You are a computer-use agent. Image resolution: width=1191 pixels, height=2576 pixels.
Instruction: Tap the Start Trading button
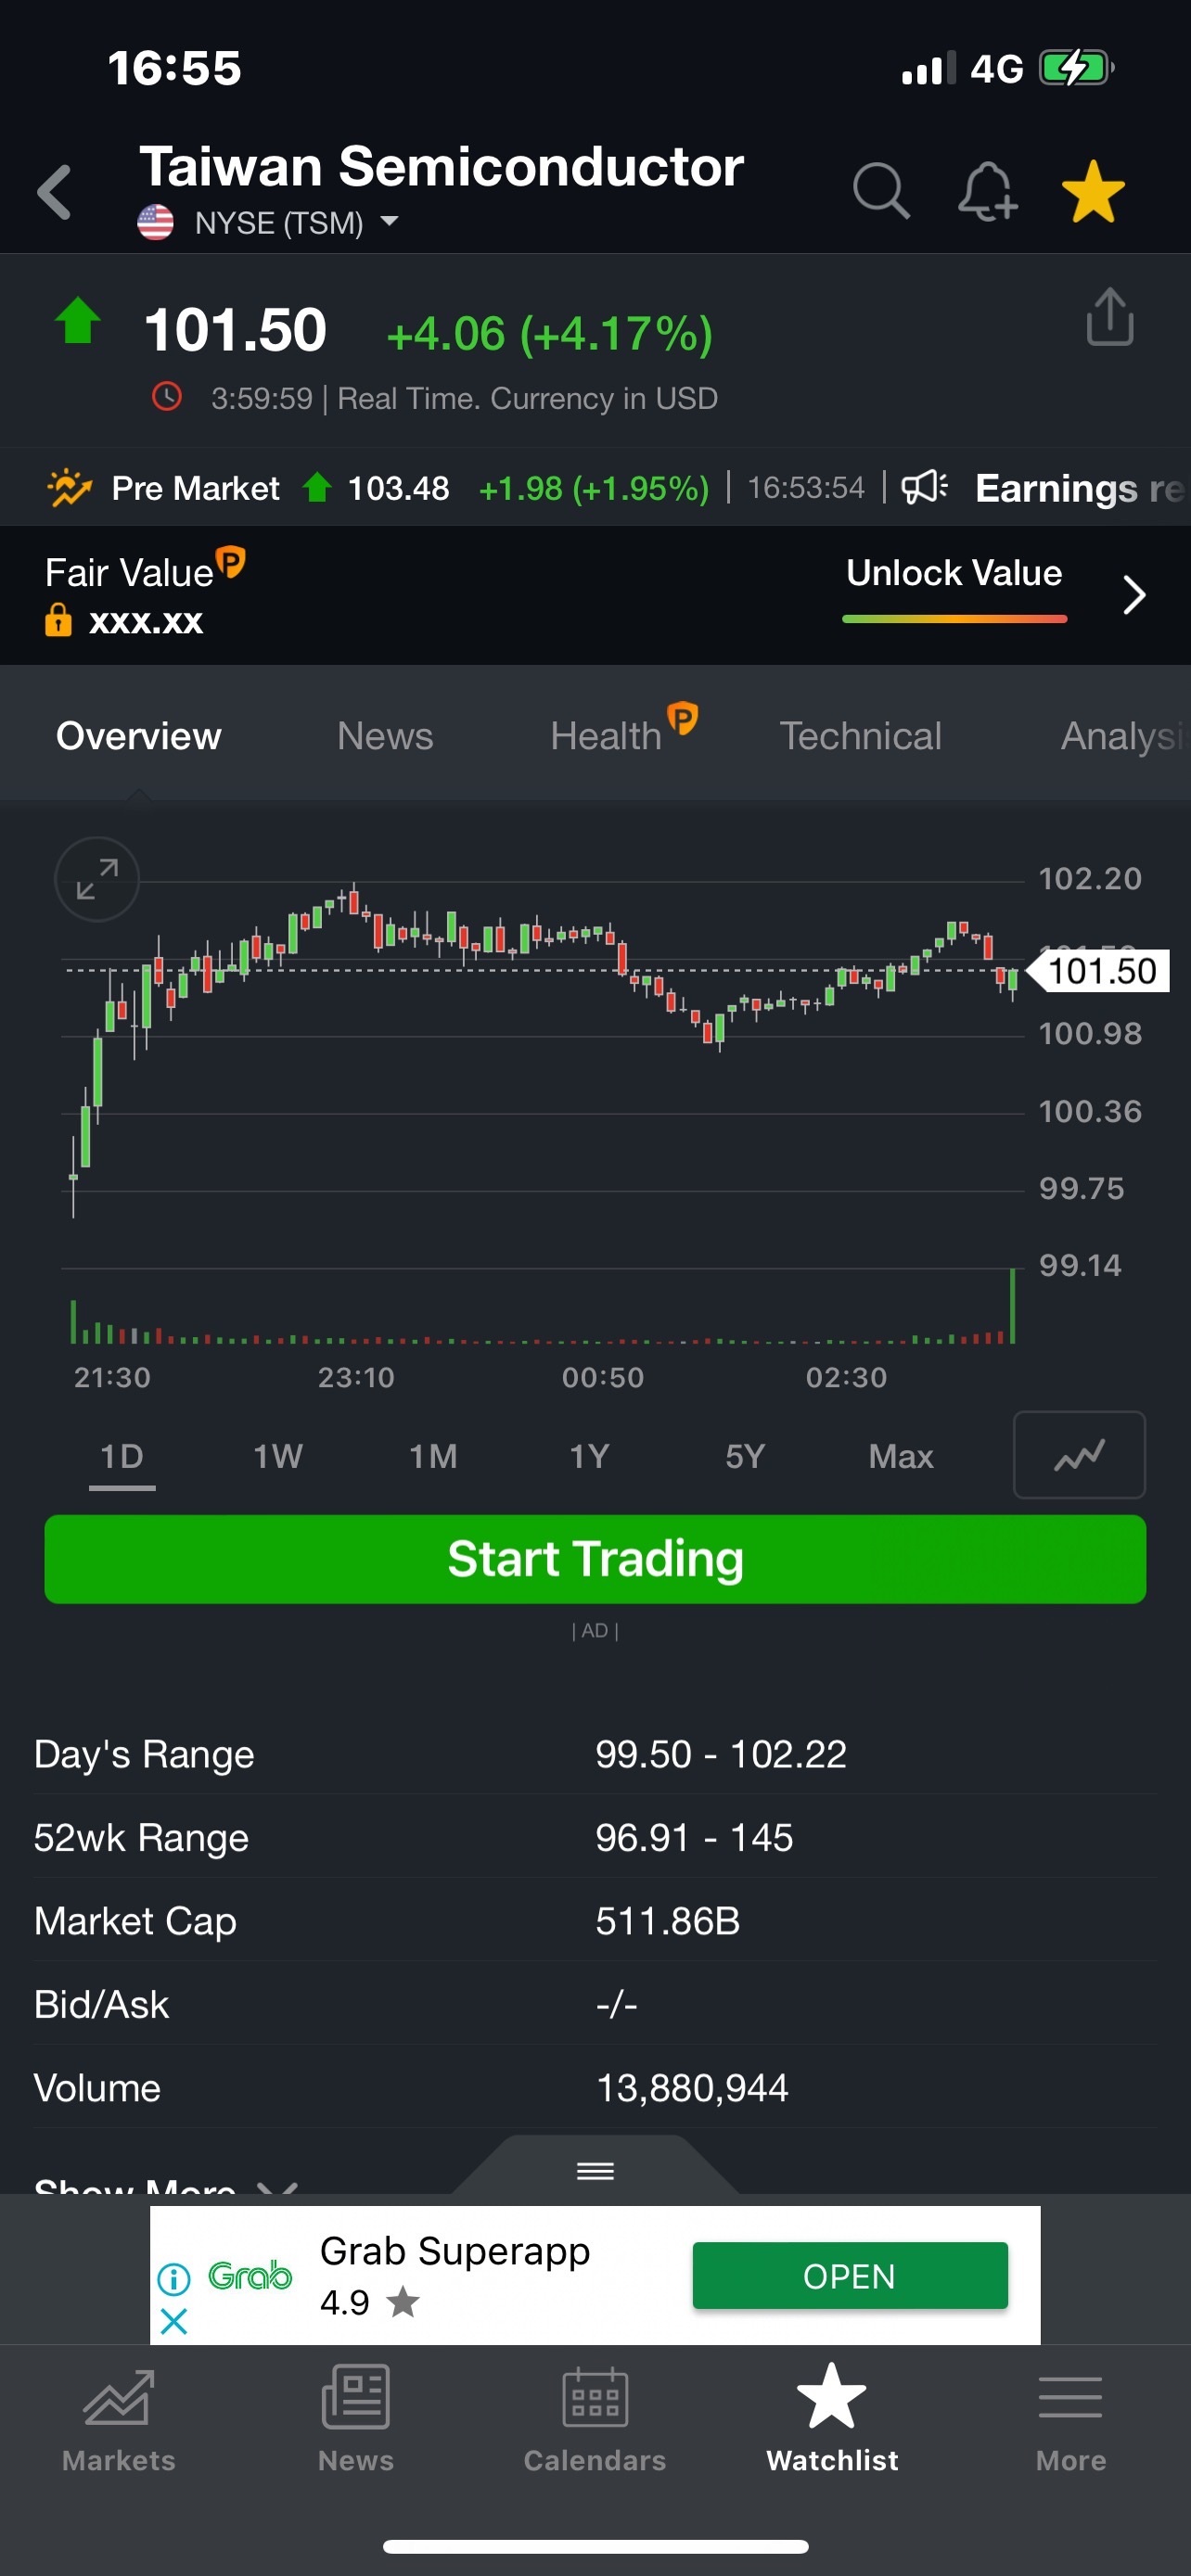[x=595, y=1559]
